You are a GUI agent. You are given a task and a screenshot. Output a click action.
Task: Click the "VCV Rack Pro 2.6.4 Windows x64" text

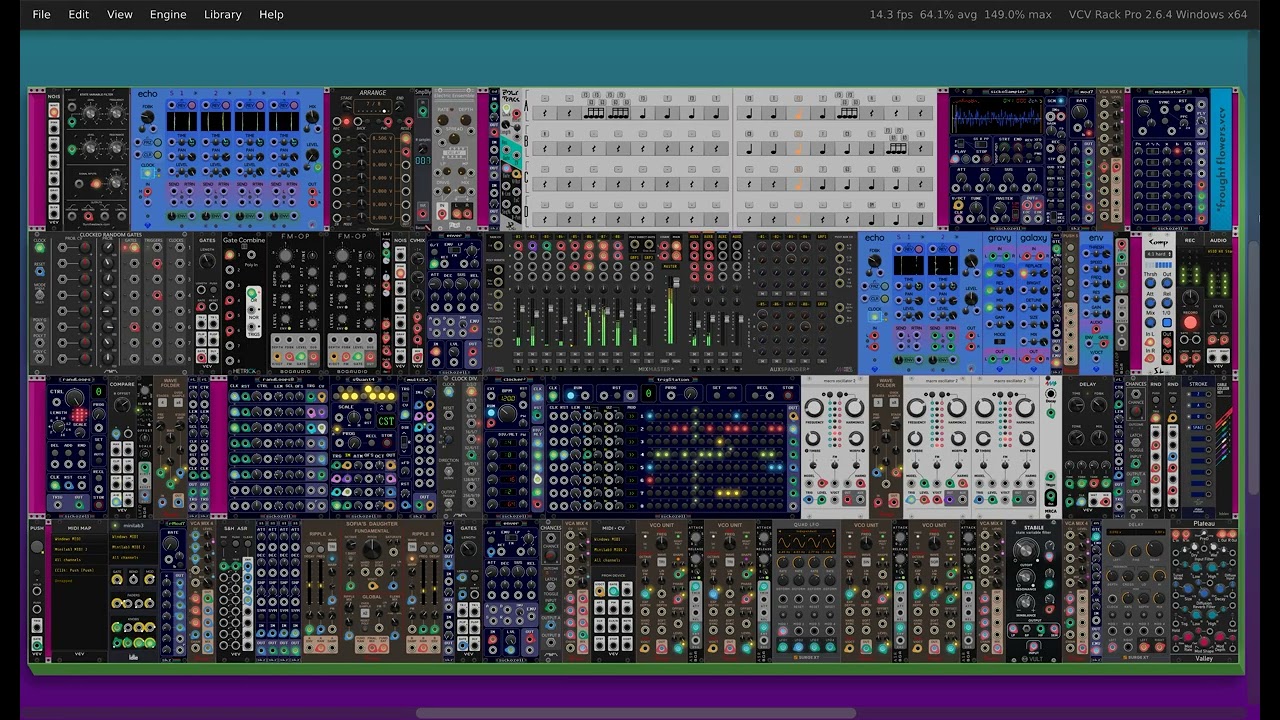coord(1158,14)
